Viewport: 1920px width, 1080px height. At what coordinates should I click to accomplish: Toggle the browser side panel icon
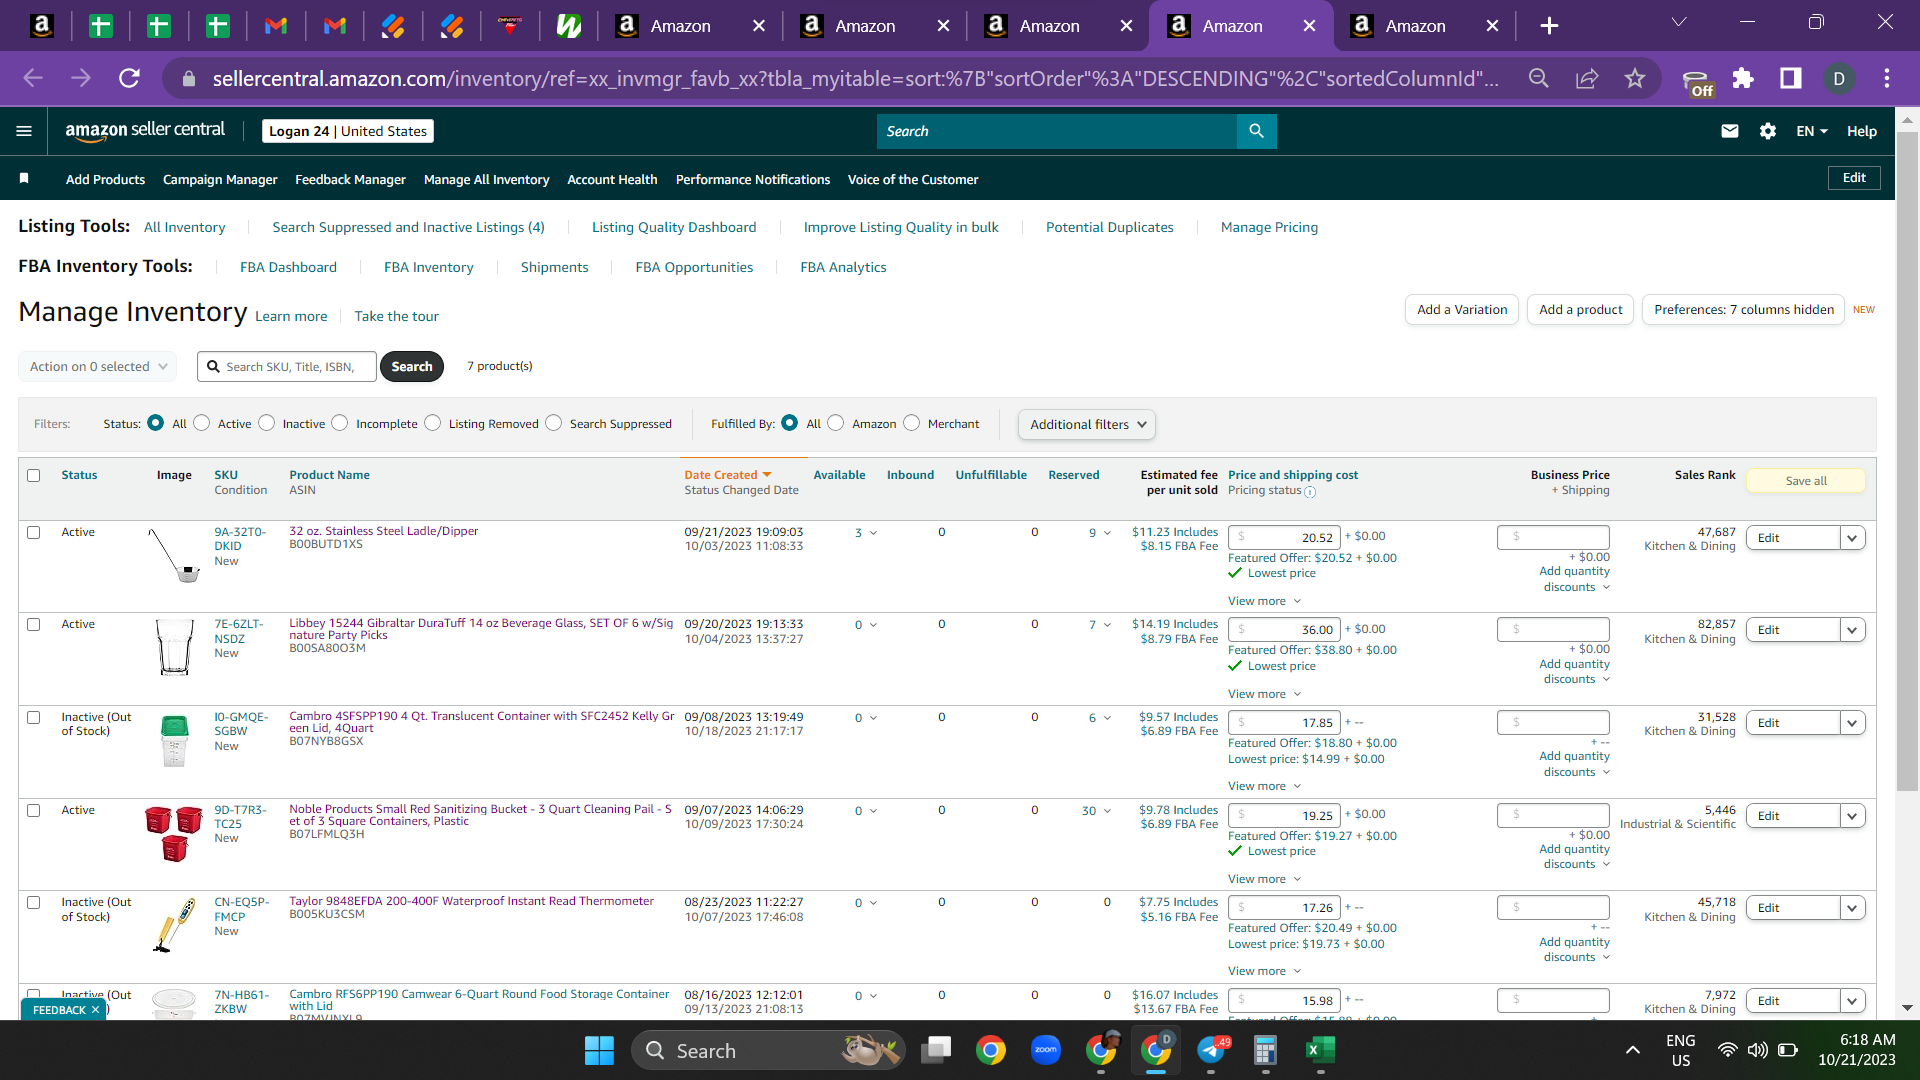(x=1791, y=78)
